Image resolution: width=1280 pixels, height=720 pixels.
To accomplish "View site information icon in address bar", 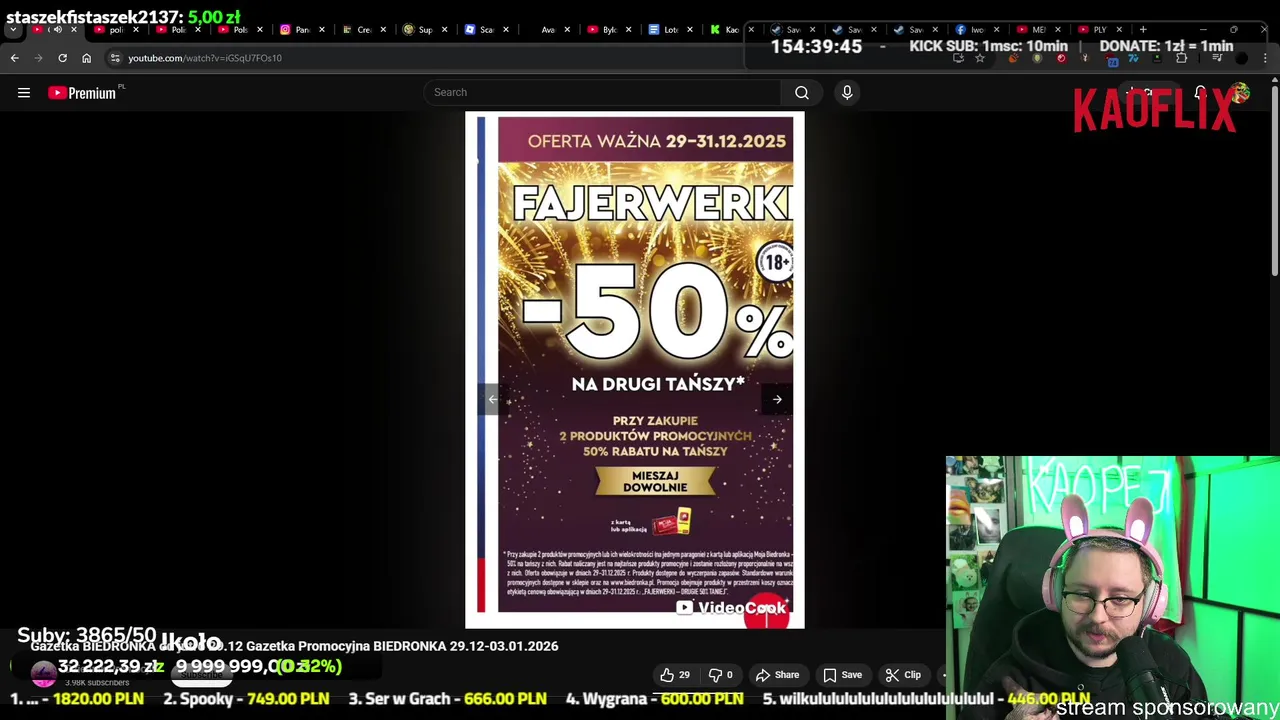I will (115, 58).
